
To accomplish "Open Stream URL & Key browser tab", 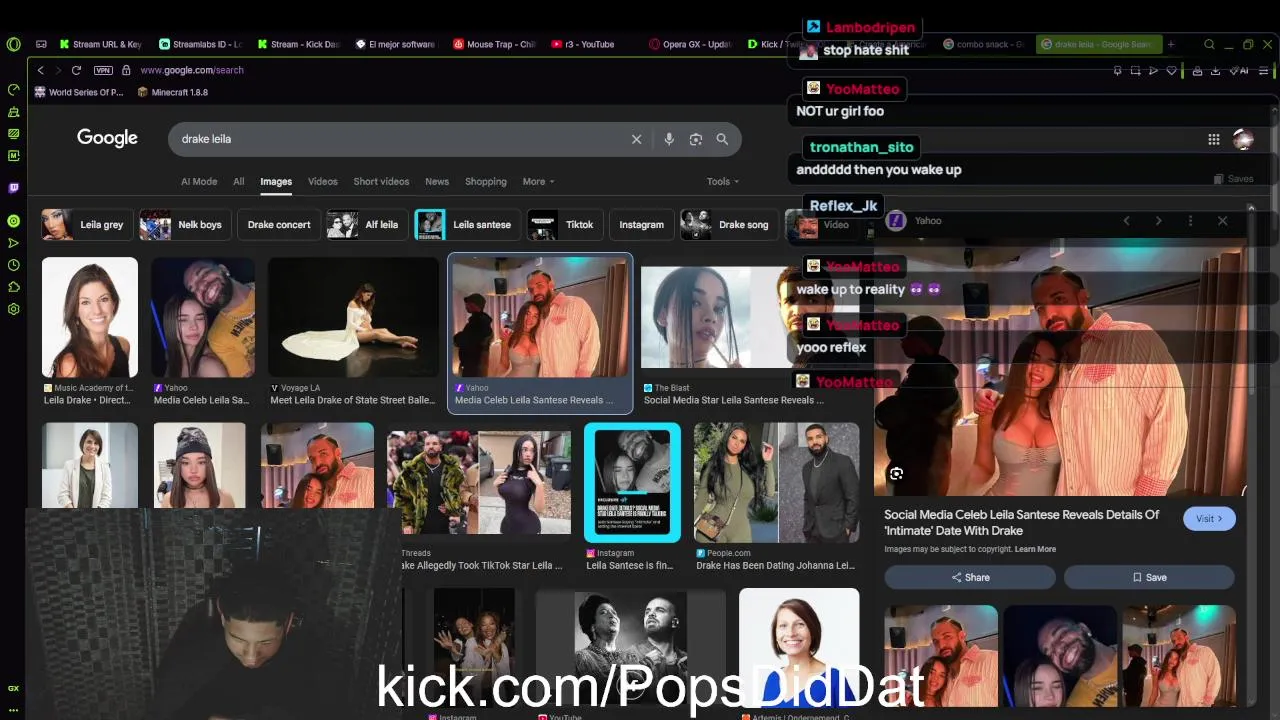I will tap(102, 44).
